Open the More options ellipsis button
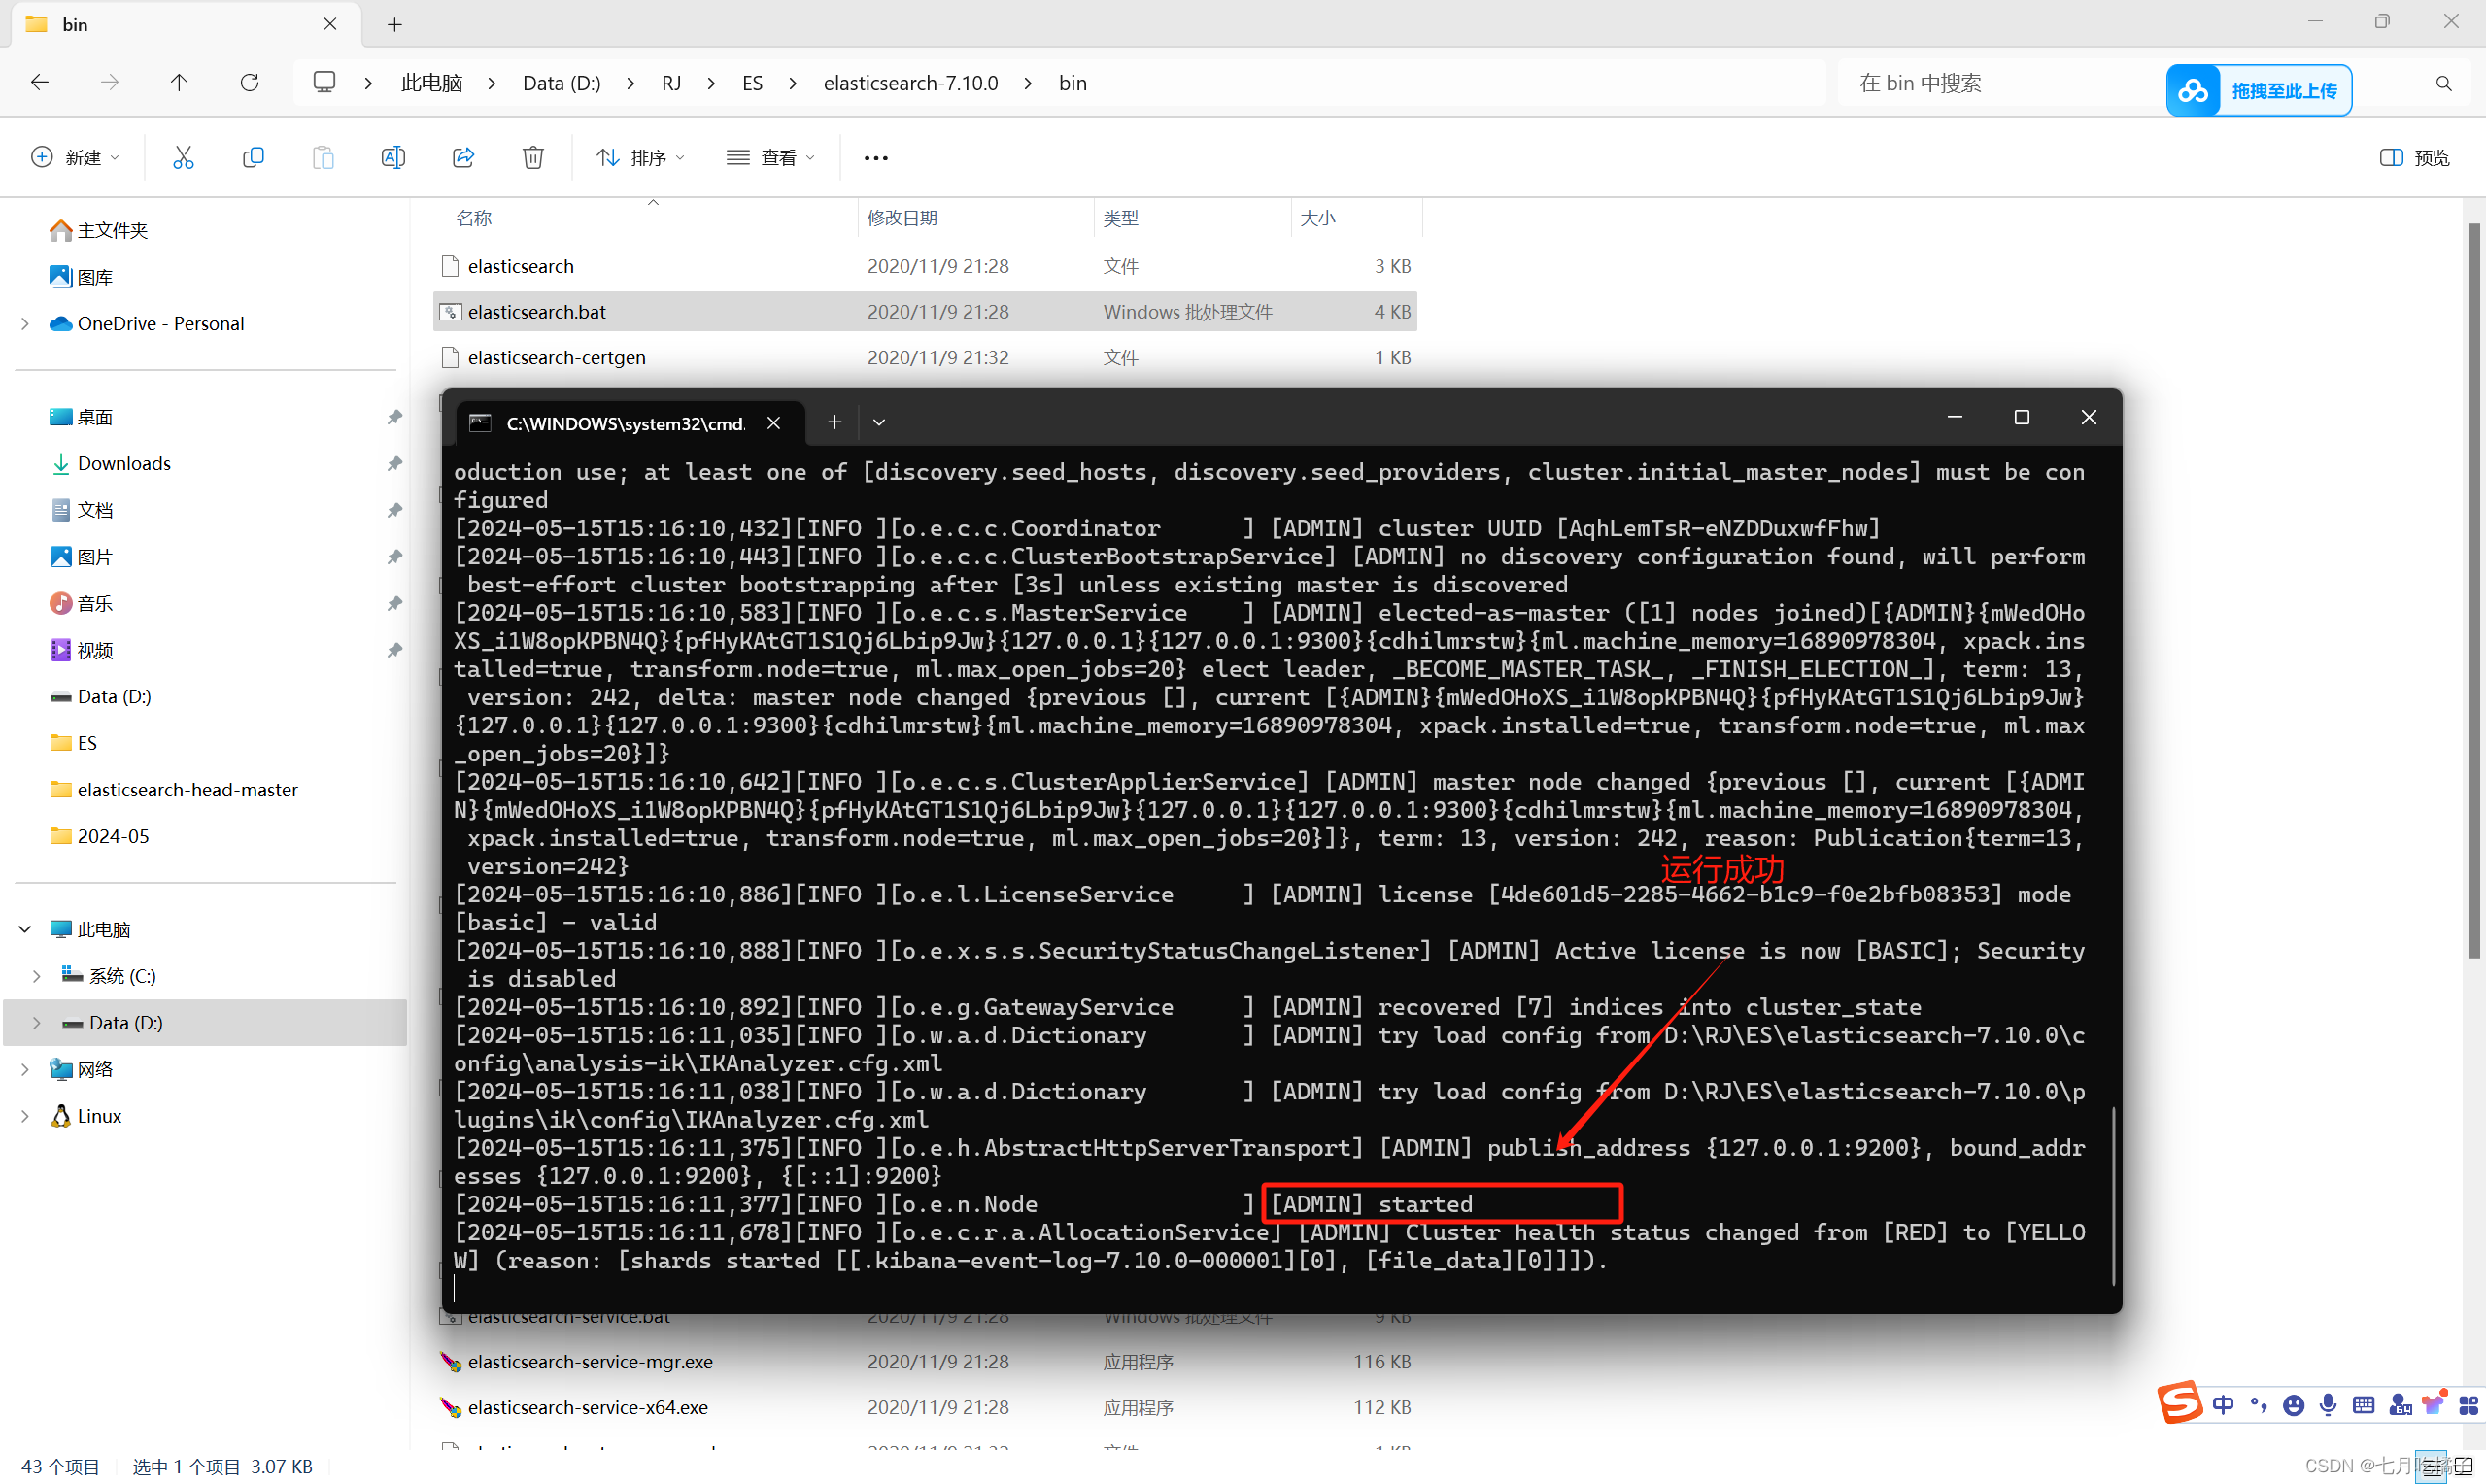Viewport: 2486px width, 1484px height. [876, 157]
